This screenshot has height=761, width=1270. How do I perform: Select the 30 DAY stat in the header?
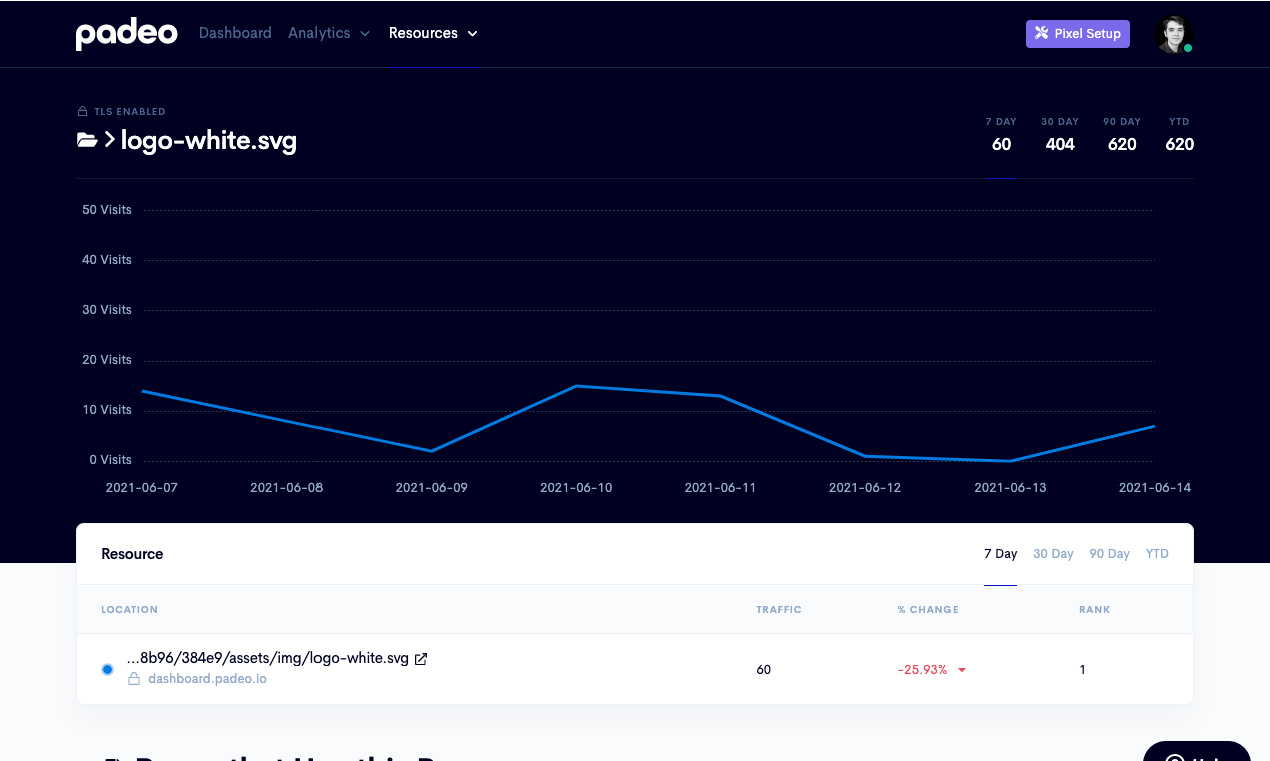coord(1060,135)
